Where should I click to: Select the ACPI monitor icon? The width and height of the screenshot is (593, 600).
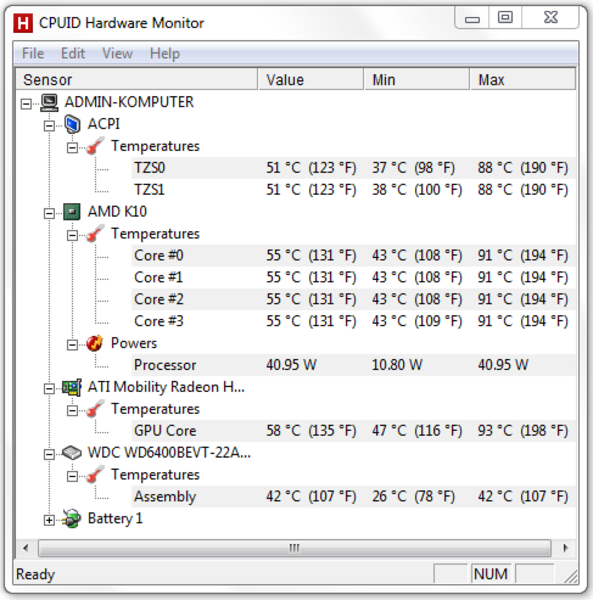[72, 124]
